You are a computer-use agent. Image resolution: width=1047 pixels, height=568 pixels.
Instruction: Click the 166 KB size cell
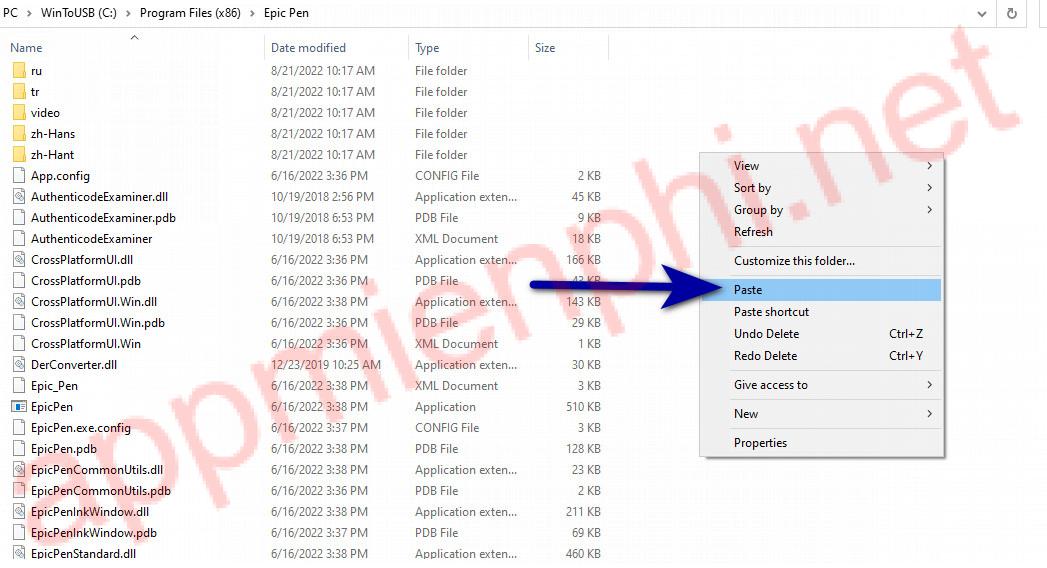pyautogui.click(x=584, y=260)
